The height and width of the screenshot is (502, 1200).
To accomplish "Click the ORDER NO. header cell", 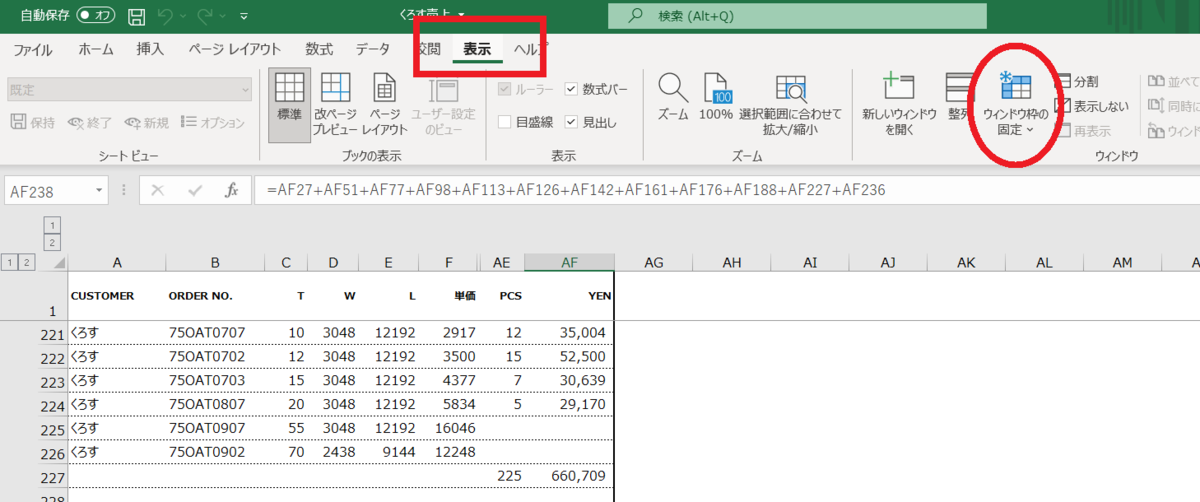I will (x=215, y=296).
